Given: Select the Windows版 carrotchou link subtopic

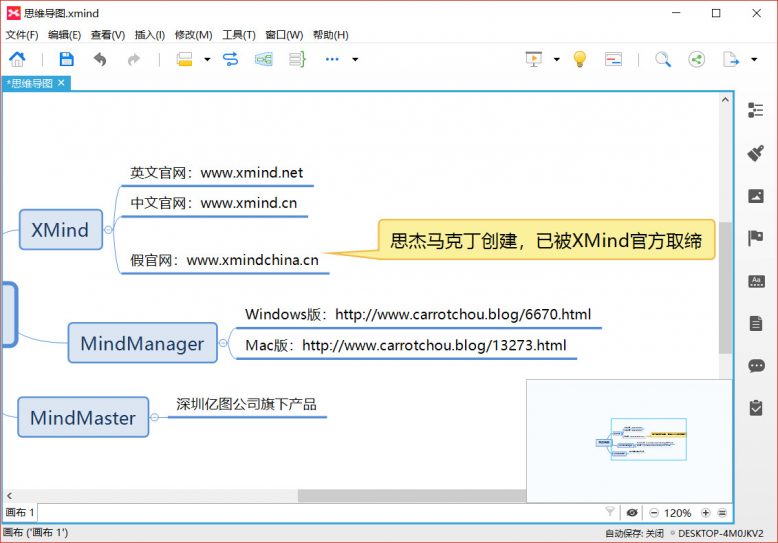Looking at the screenshot, I should (x=418, y=315).
